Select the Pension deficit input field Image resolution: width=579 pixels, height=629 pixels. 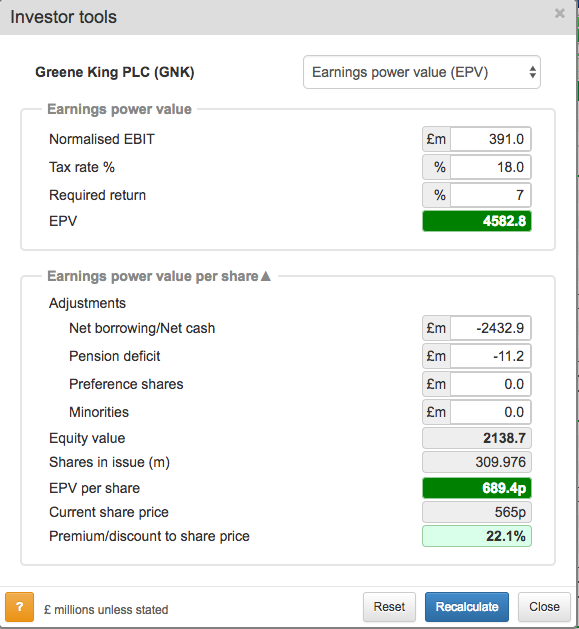491,356
